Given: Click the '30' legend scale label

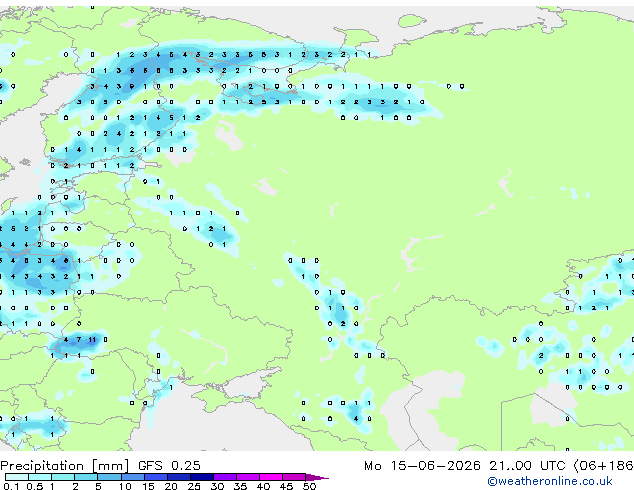Looking at the screenshot, I should 217,486.
